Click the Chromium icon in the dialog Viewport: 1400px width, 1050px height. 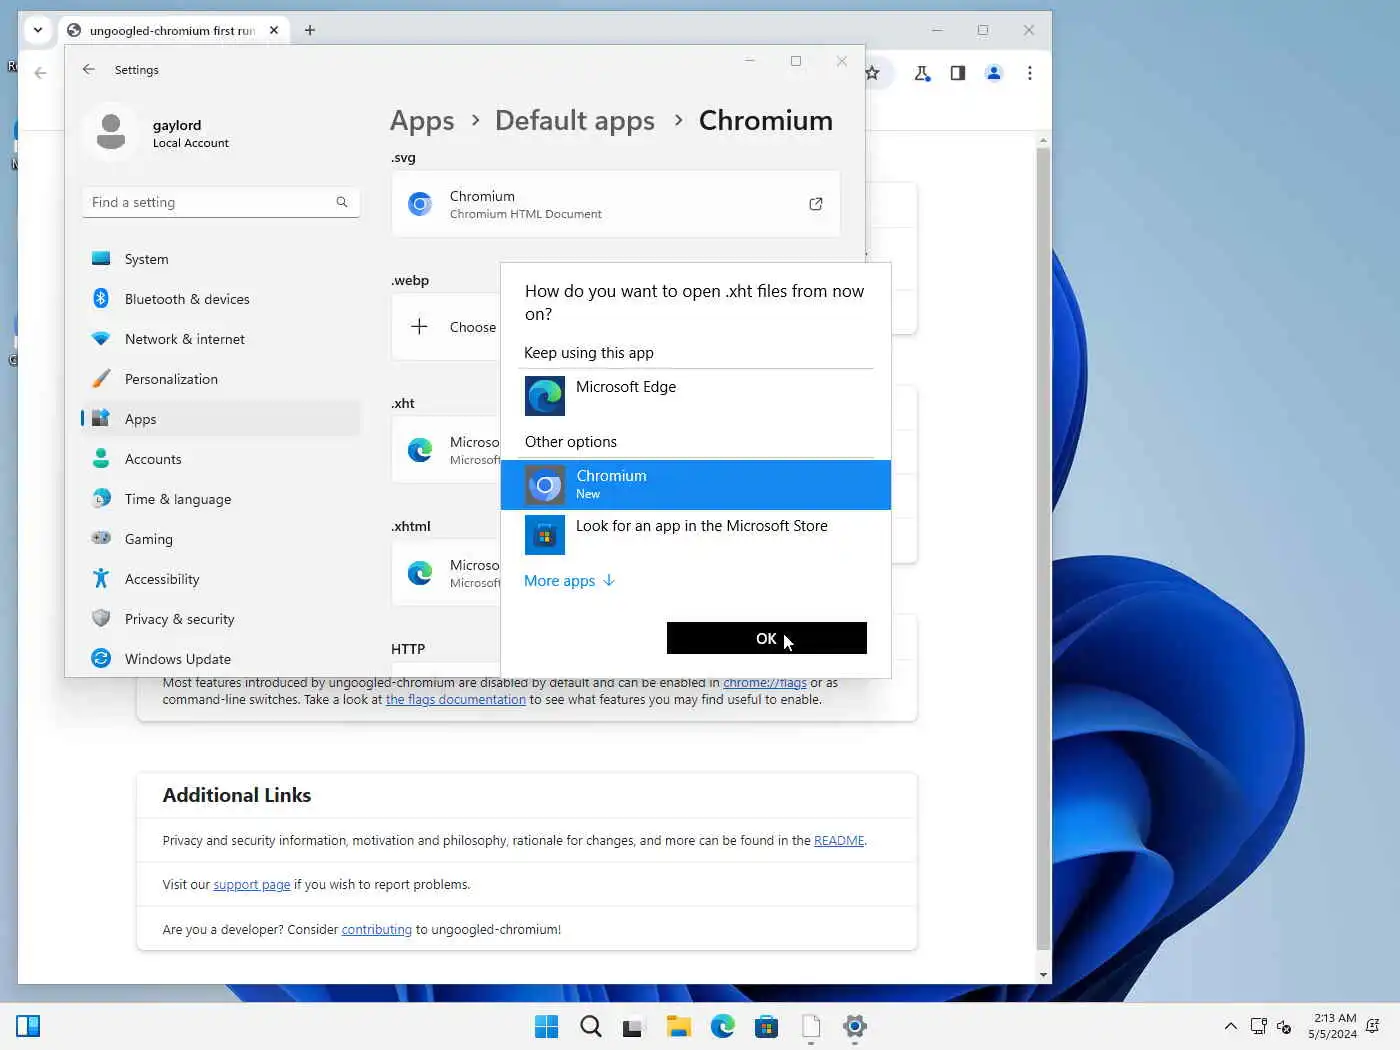click(x=545, y=486)
